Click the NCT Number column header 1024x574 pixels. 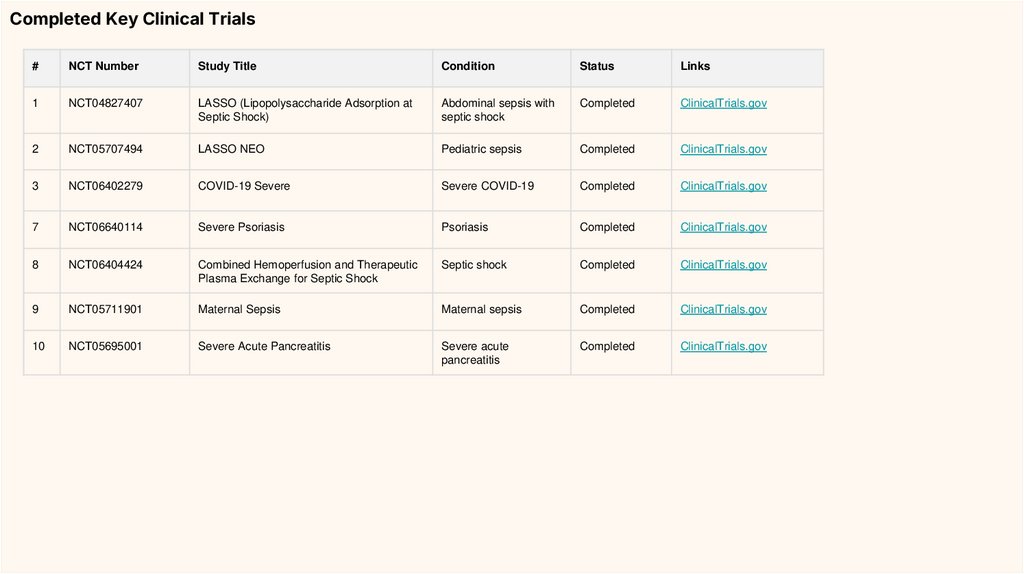click(103, 66)
